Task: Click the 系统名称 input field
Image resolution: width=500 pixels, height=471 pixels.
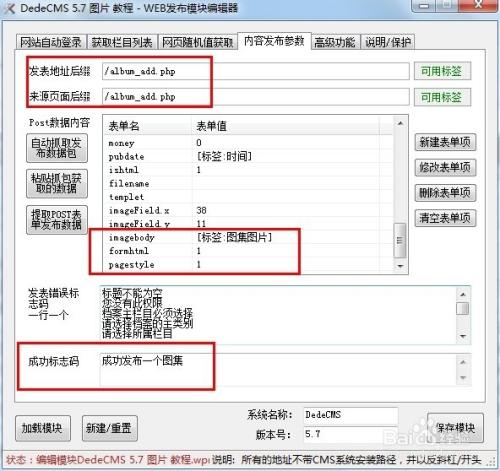Action: [x=351, y=415]
